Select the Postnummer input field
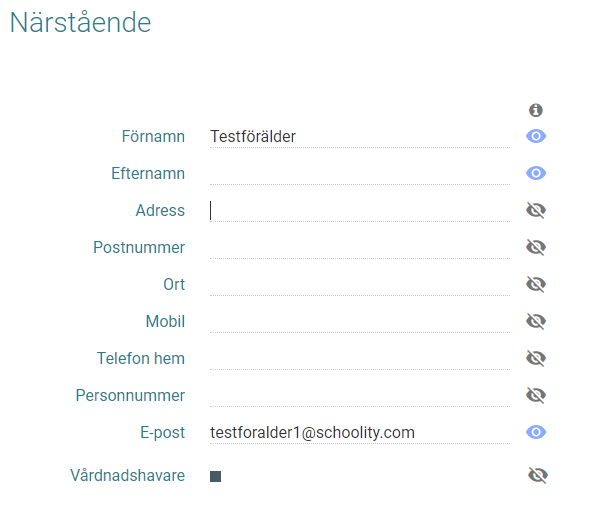 [x=360, y=247]
